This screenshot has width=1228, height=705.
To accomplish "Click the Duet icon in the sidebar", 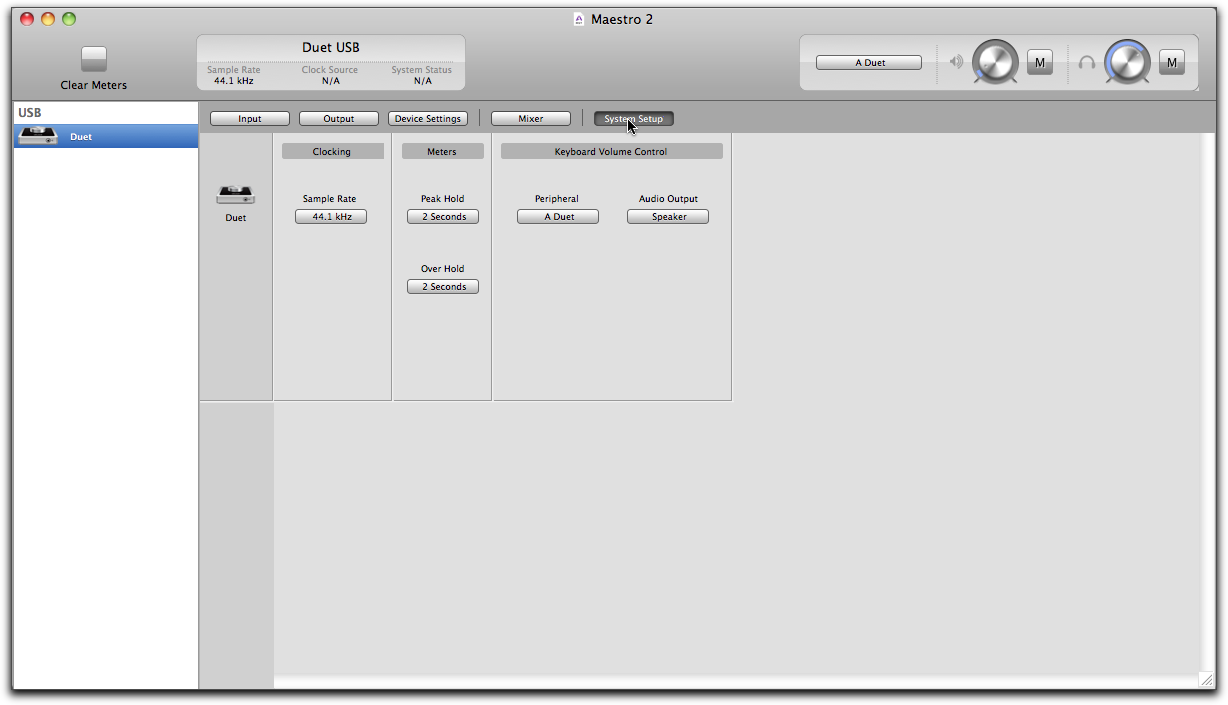I will (x=38, y=137).
